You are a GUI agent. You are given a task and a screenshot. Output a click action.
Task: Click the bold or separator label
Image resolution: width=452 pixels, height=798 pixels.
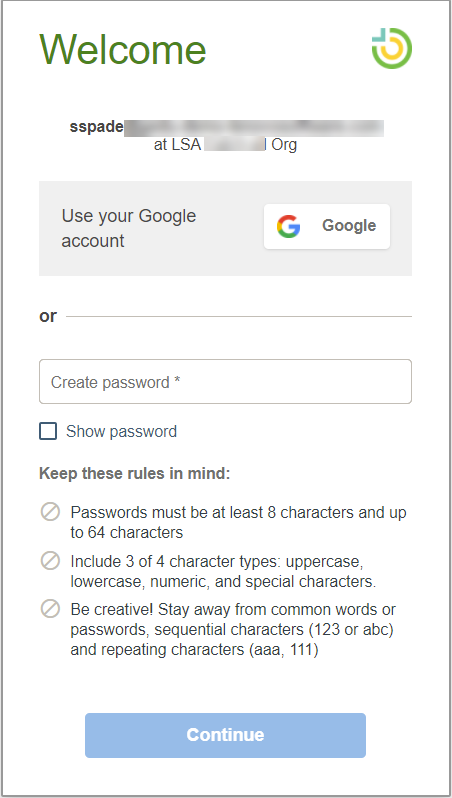pyautogui.click(x=48, y=317)
